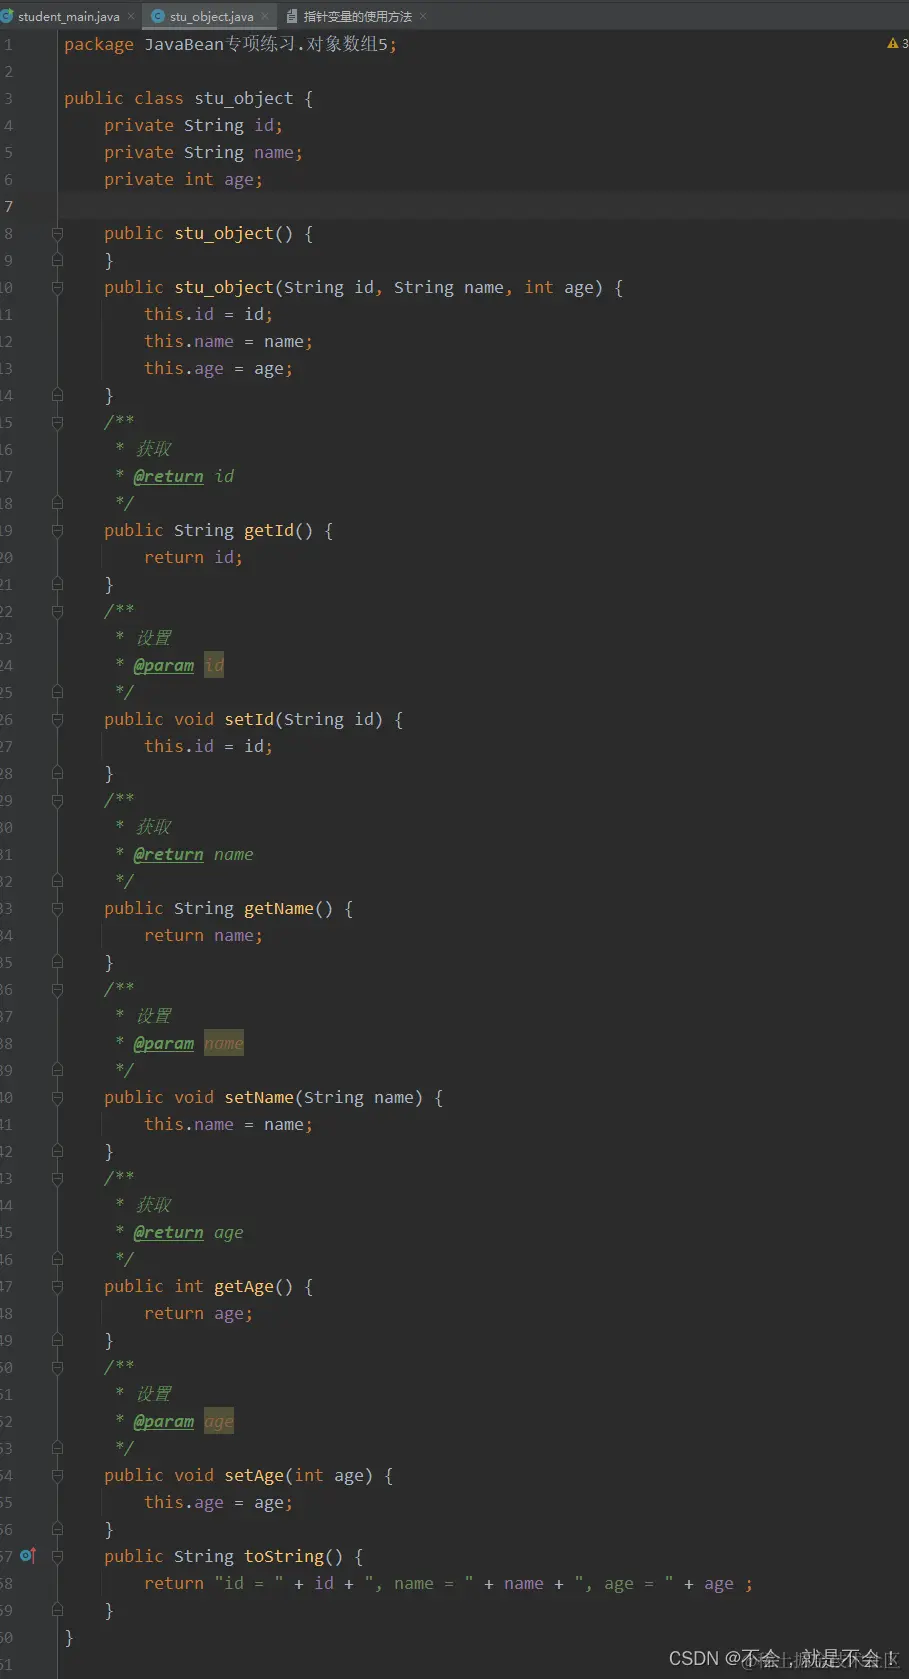Click the setAge method name
Viewport: 909px width, 1679px height.
coord(254,1475)
